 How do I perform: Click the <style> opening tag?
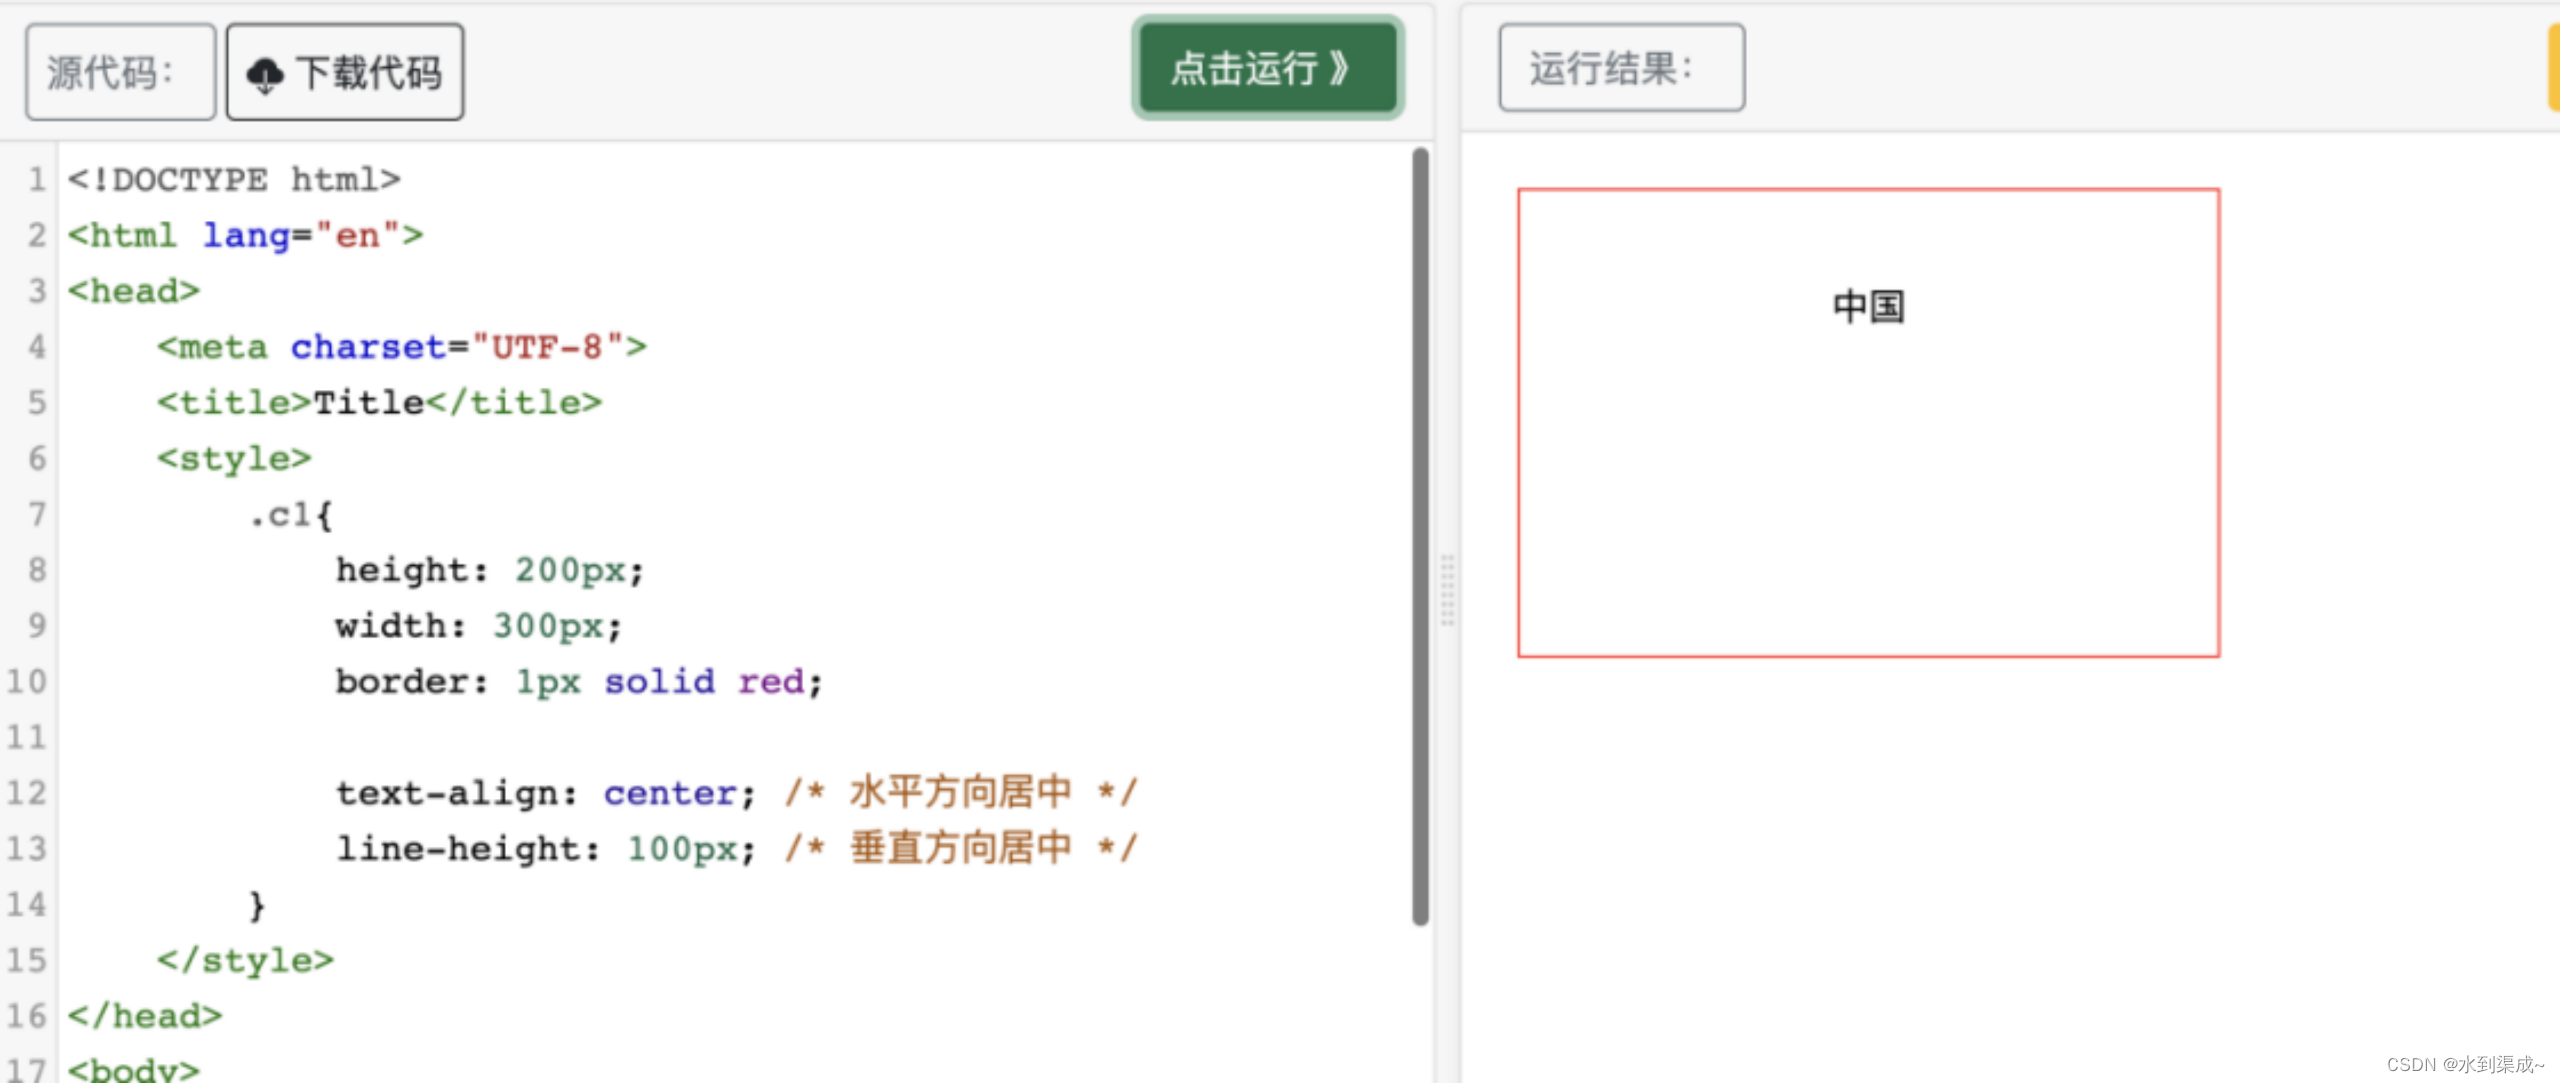pyautogui.click(x=234, y=459)
